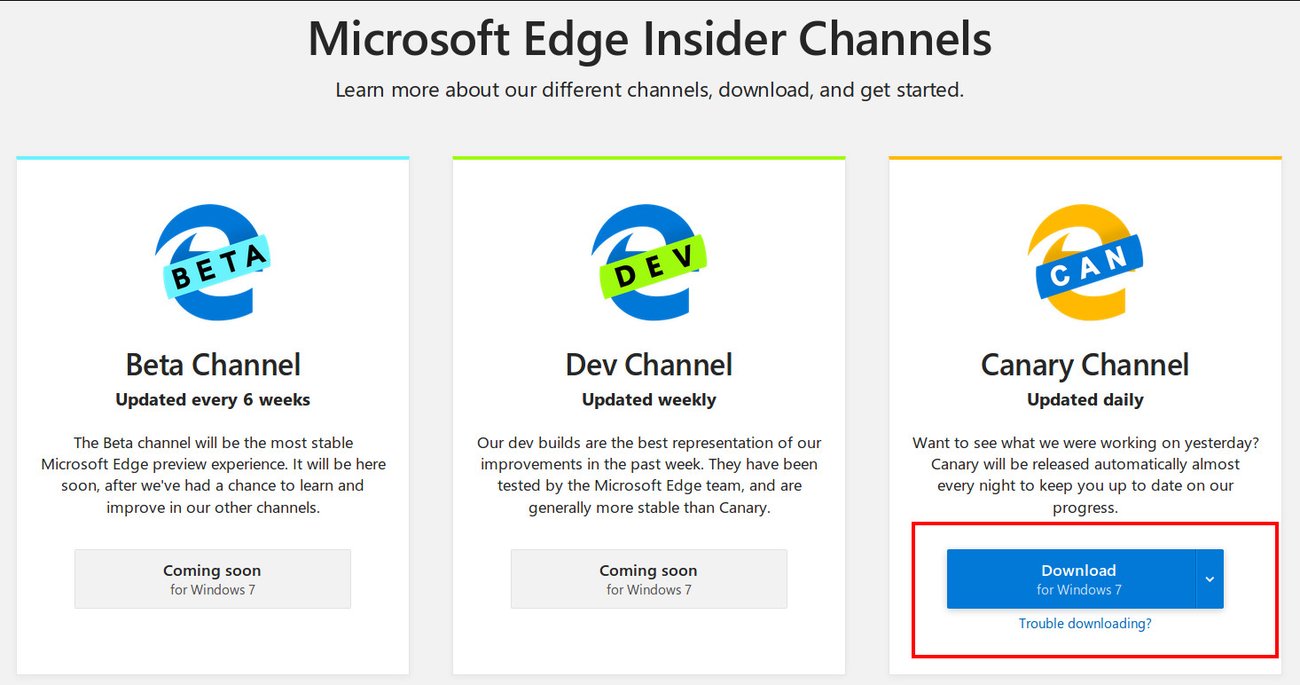The height and width of the screenshot is (685, 1300).
Task: Expand the Download button dropdown chevron
Action: [x=1210, y=578]
